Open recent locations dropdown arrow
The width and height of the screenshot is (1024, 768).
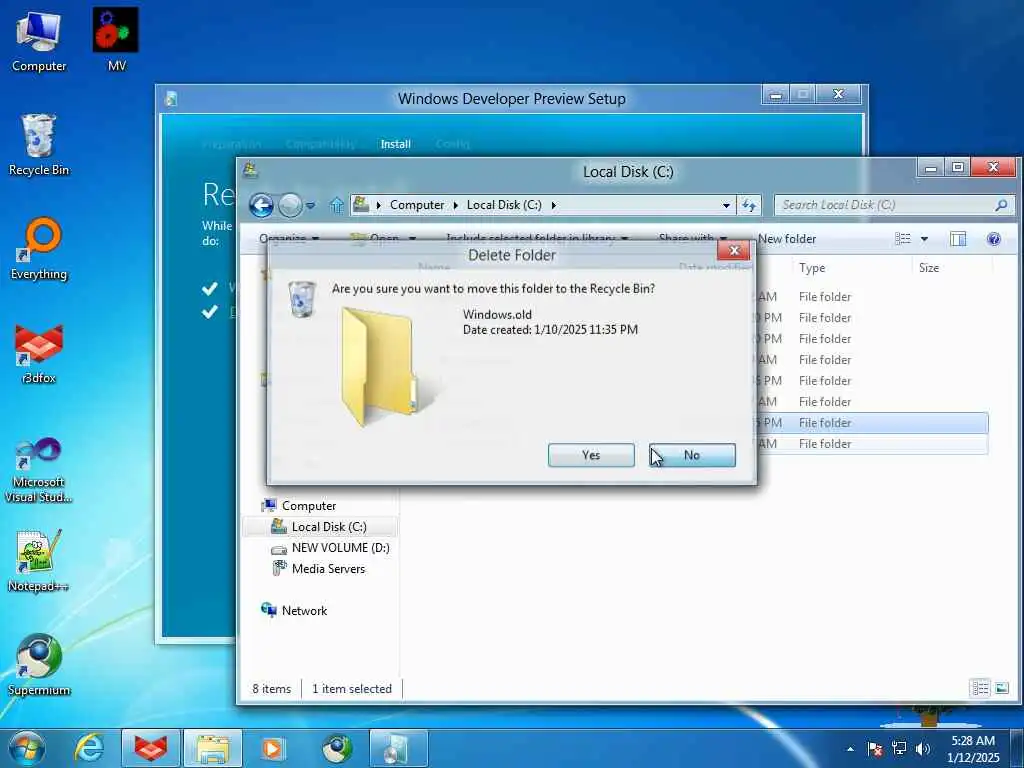[x=311, y=206]
